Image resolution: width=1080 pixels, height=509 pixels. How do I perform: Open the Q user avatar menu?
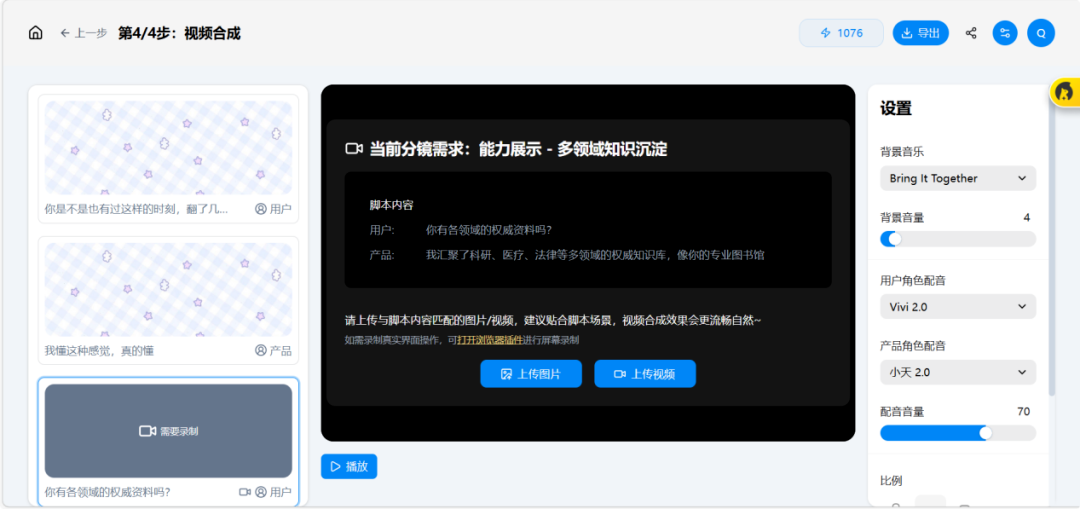(x=1041, y=33)
